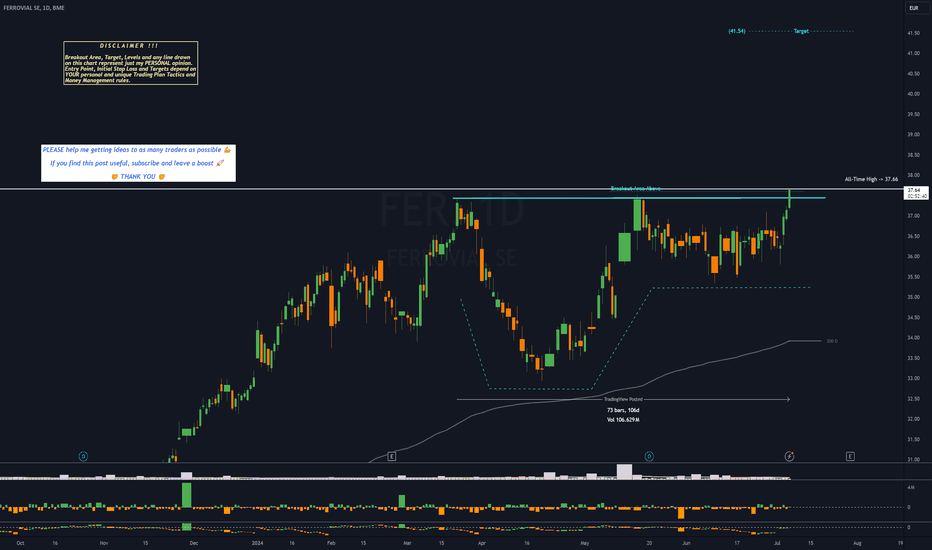Click the 'All-Time High -> 37.66' label
This screenshot has width=932, height=550.
tap(871, 179)
